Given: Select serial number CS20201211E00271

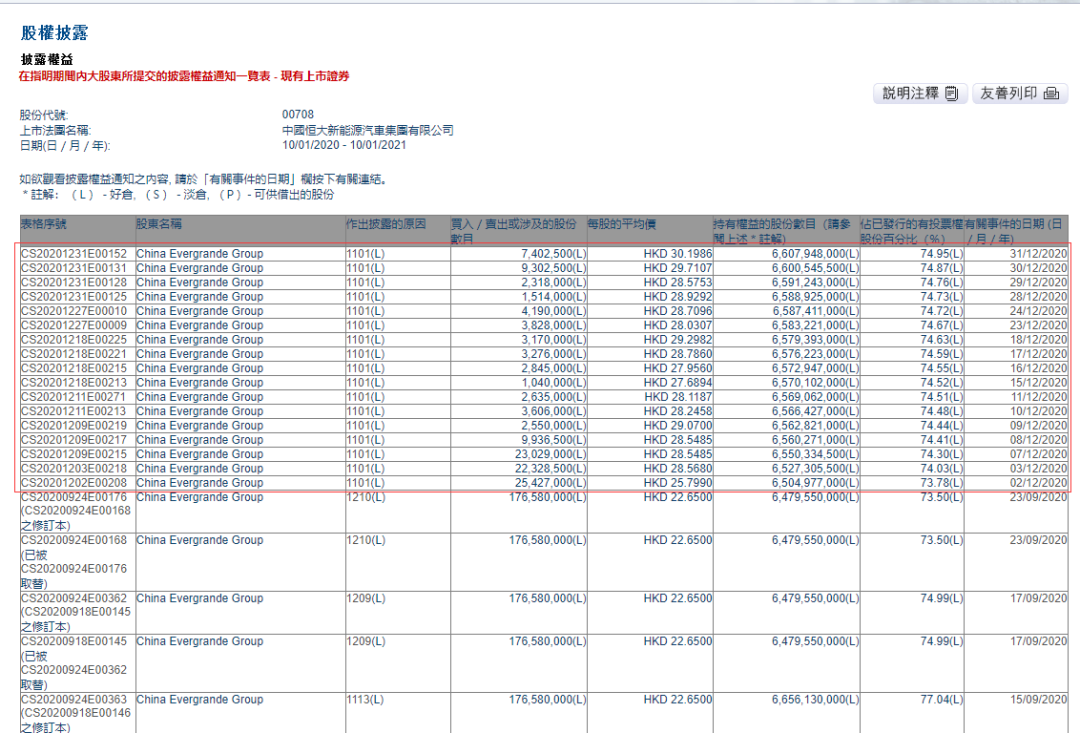Looking at the screenshot, I should tap(74, 397).
